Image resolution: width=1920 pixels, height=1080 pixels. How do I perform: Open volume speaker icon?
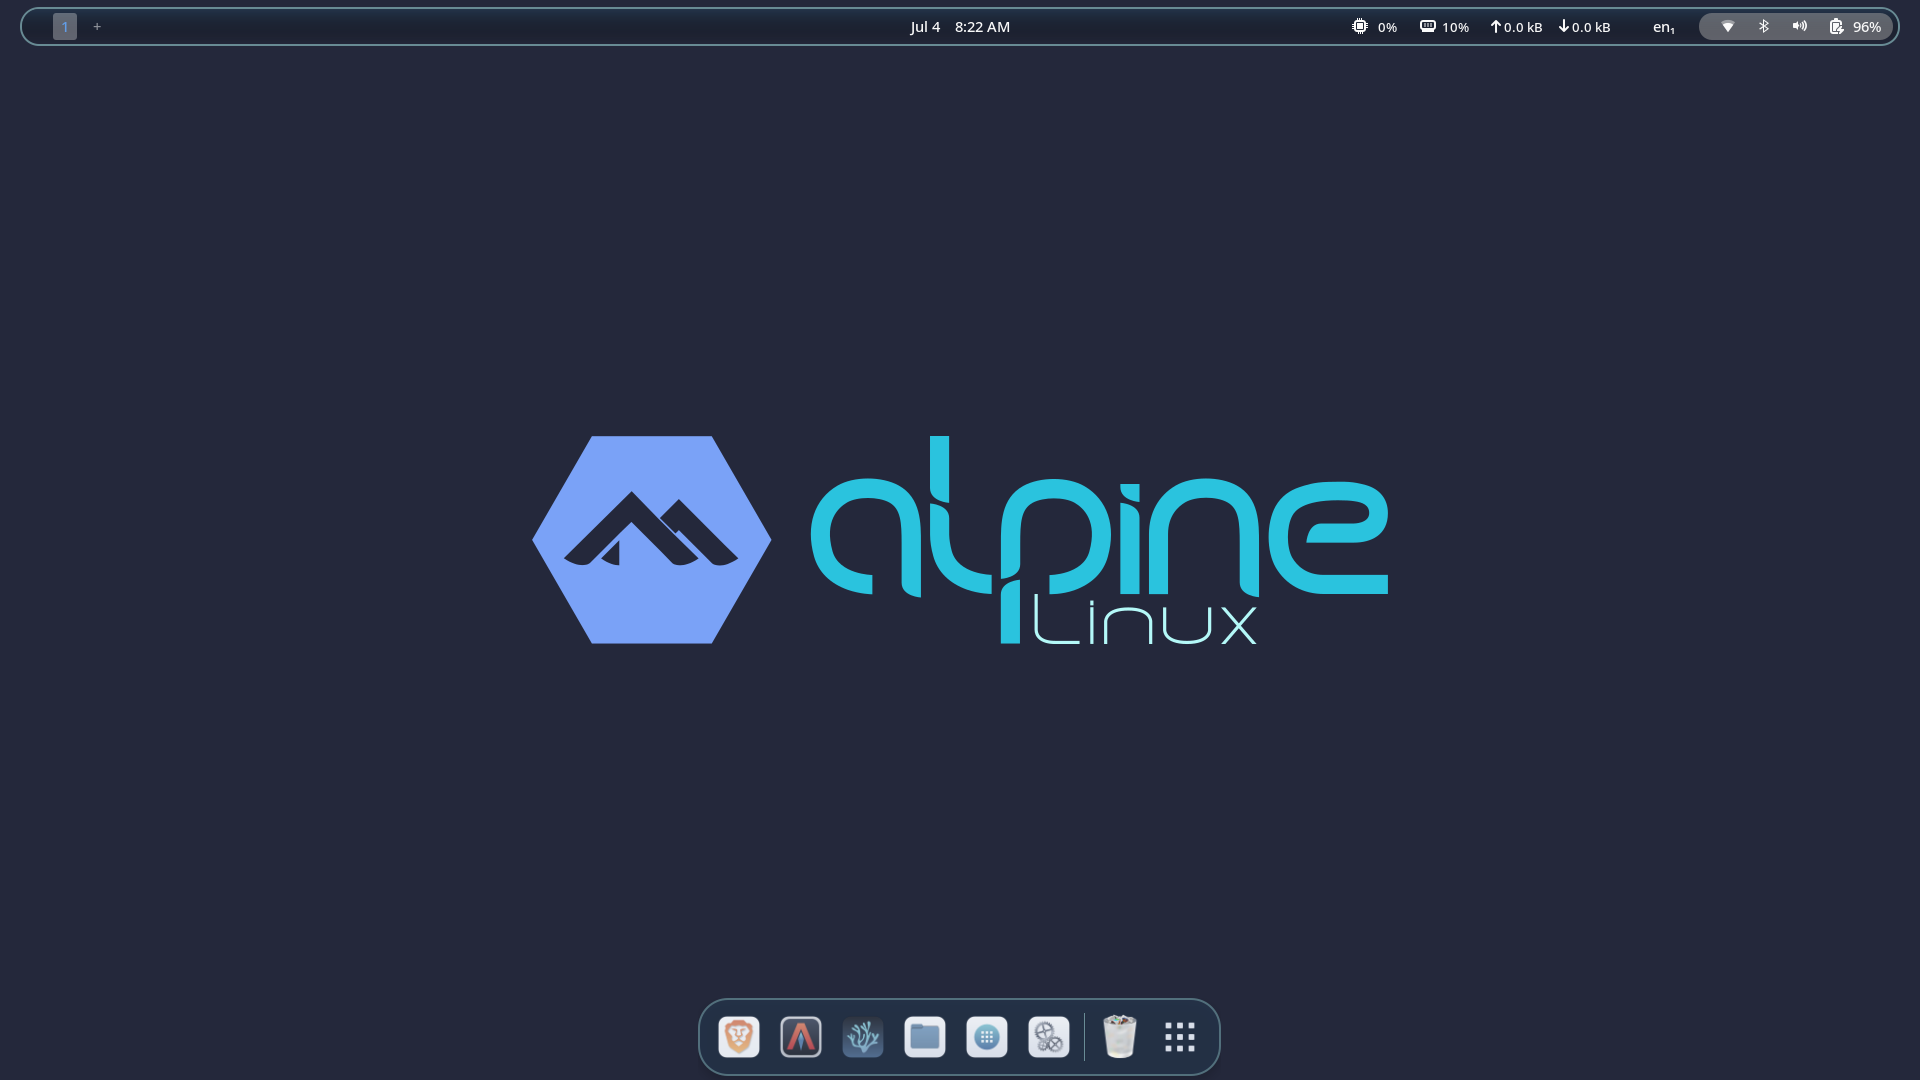(1800, 27)
